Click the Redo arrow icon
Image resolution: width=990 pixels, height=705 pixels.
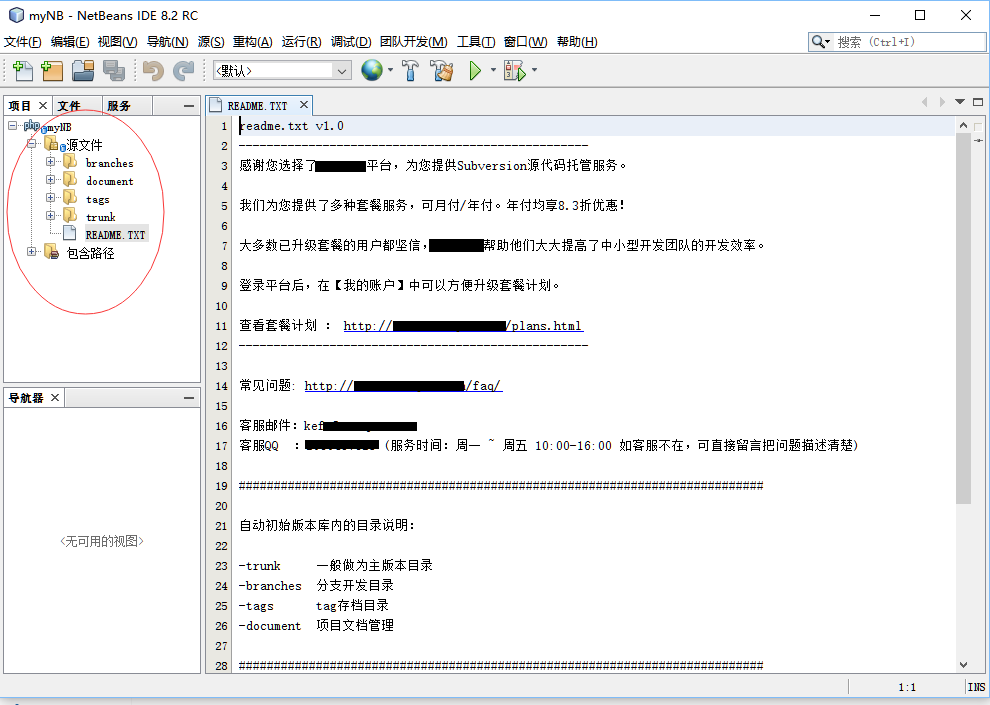(184, 71)
